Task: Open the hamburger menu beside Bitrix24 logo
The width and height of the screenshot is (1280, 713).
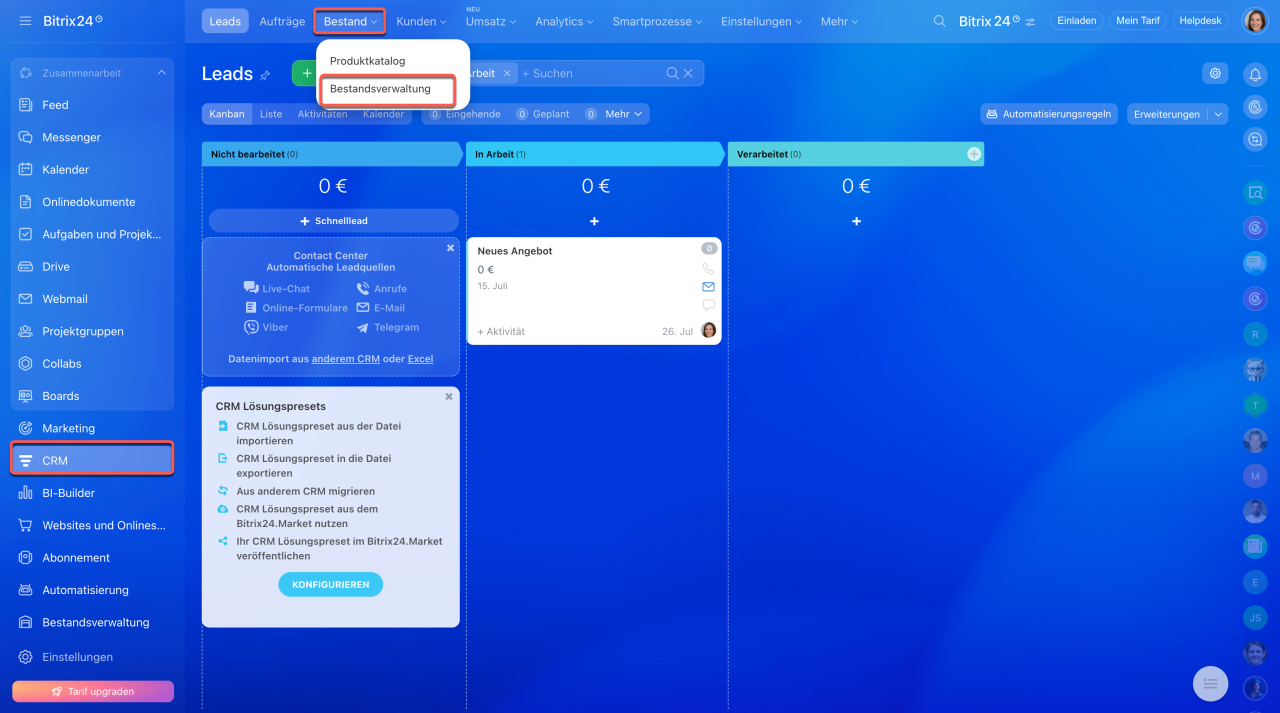Action: tap(25, 21)
